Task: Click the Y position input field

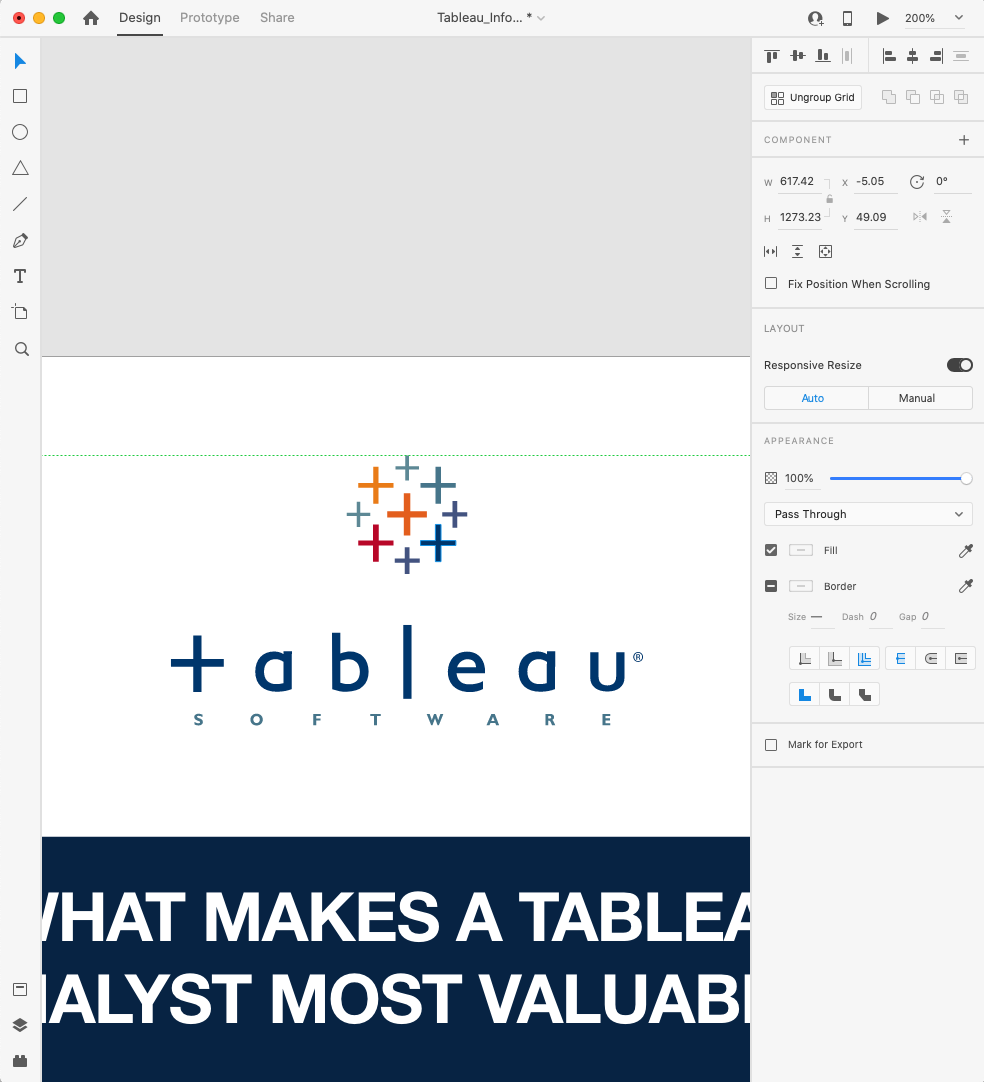Action: click(876, 218)
